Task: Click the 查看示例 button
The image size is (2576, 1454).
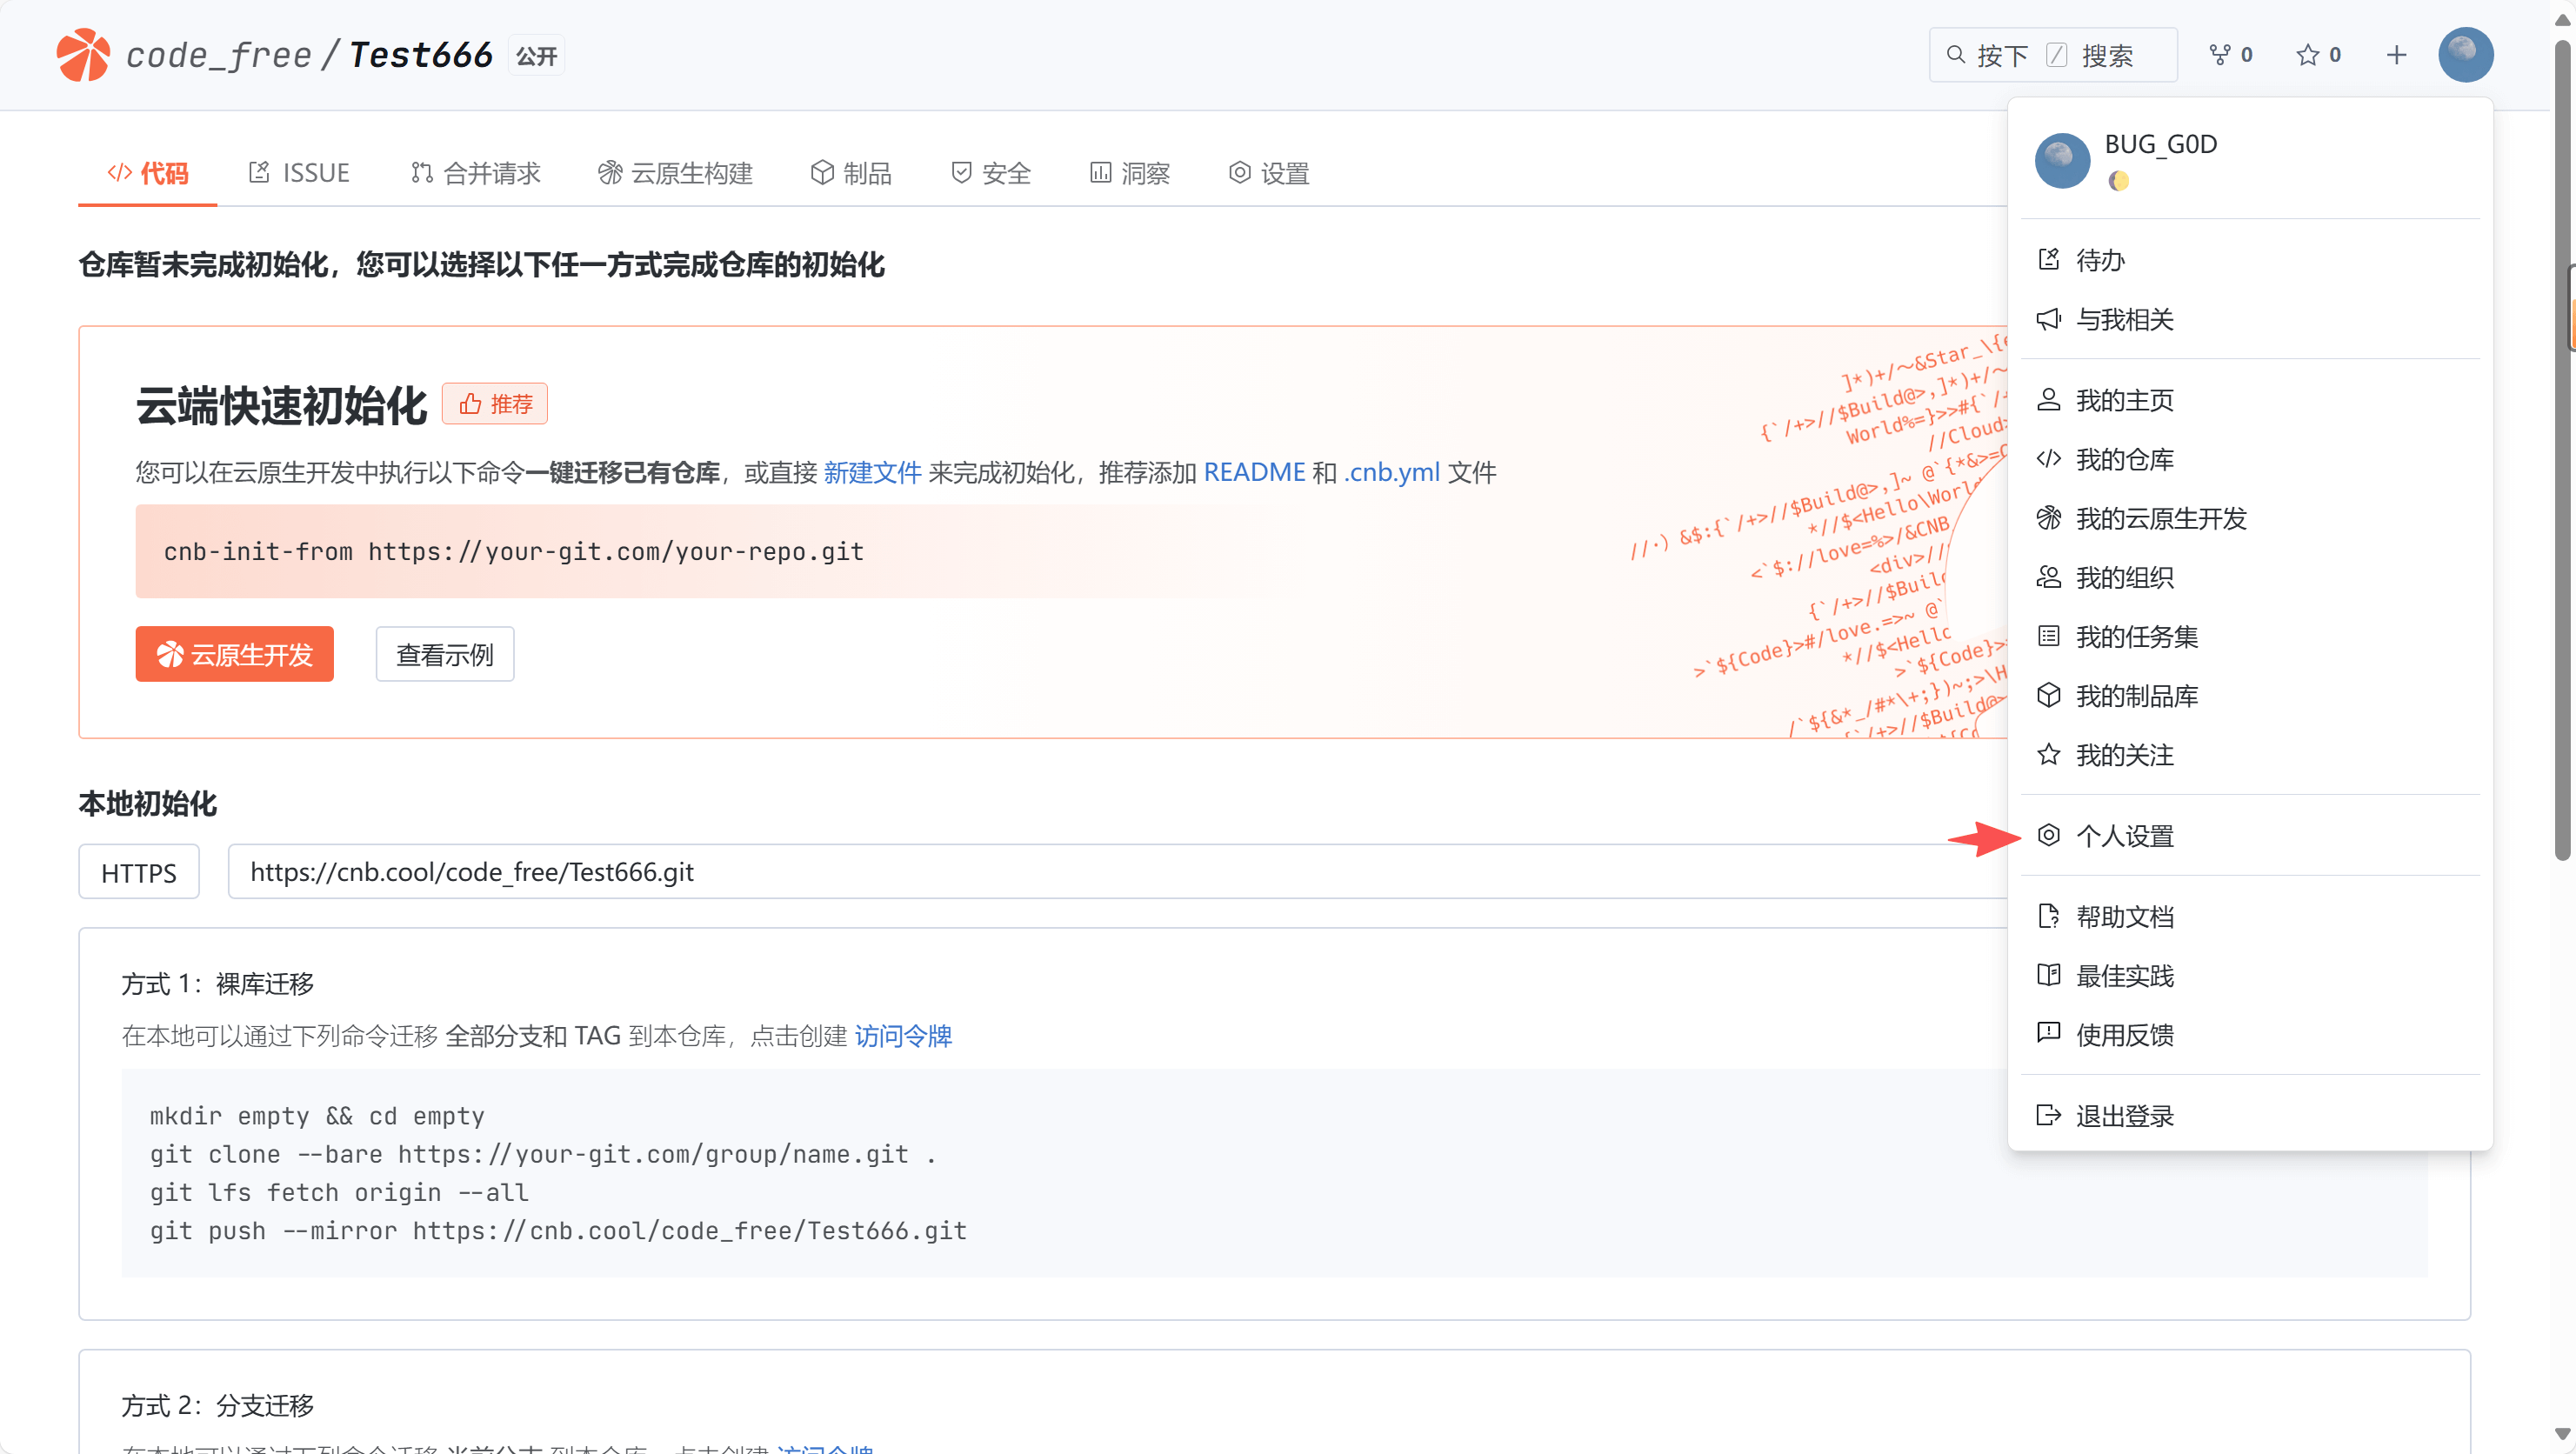Action: tap(445, 654)
